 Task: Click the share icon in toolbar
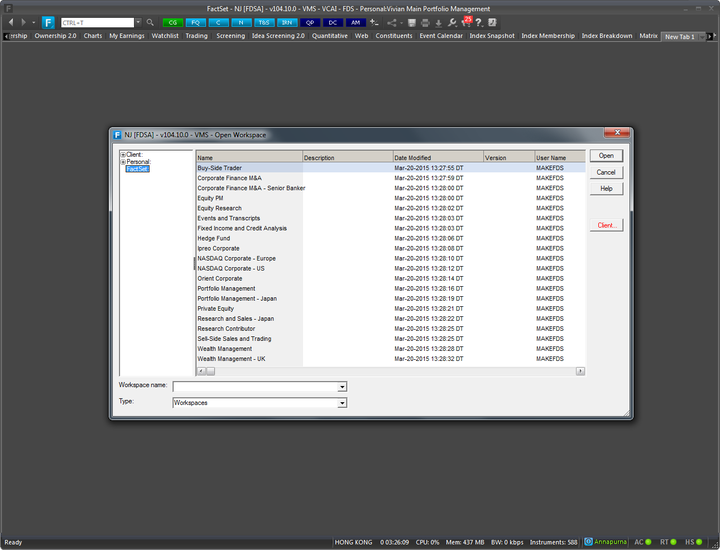click(x=392, y=22)
